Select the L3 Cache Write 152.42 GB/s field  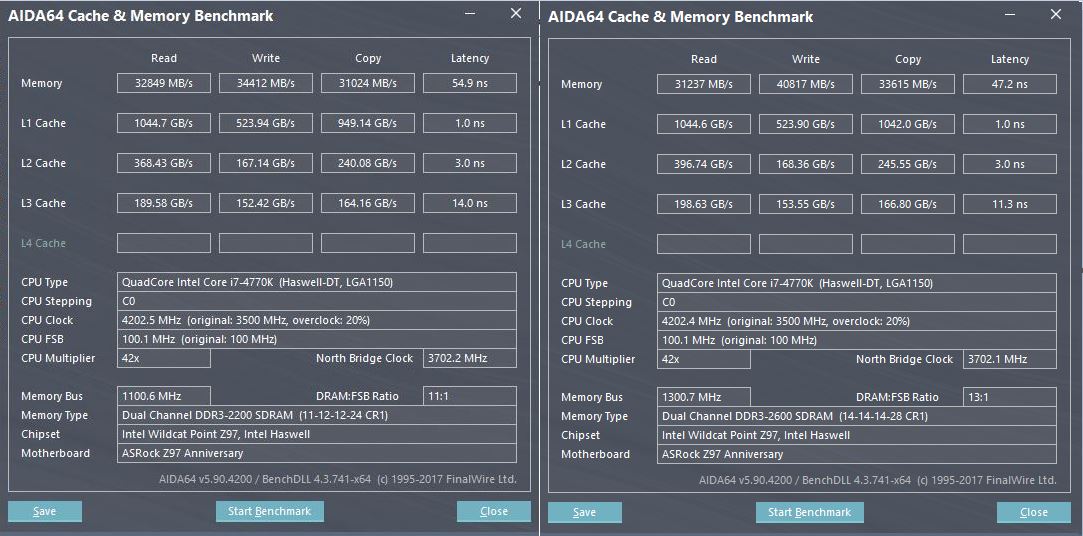click(266, 203)
